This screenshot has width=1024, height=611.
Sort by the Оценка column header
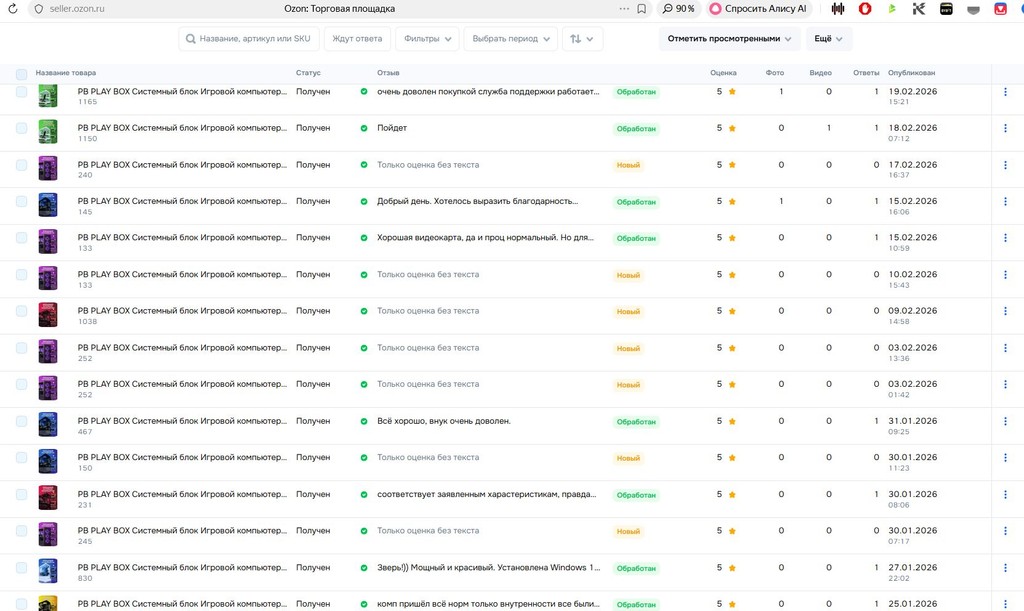tap(723, 73)
